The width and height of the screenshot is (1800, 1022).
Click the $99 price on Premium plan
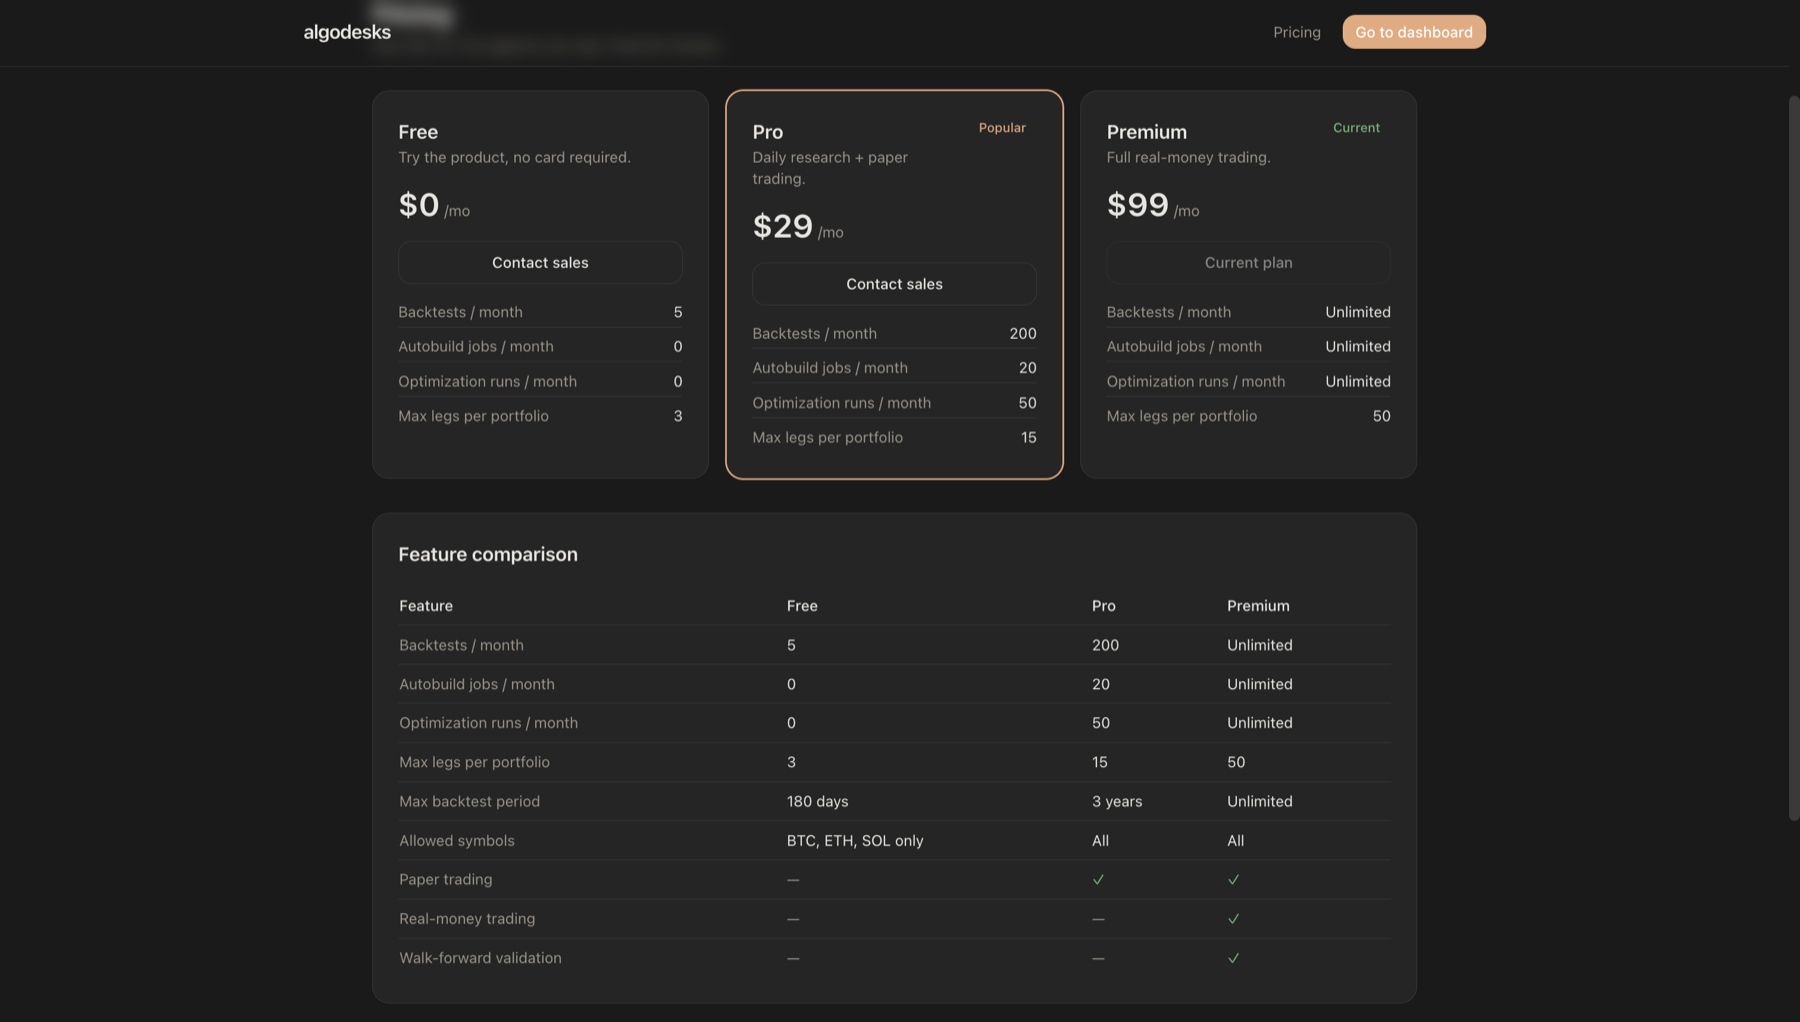[x=1137, y=205]
